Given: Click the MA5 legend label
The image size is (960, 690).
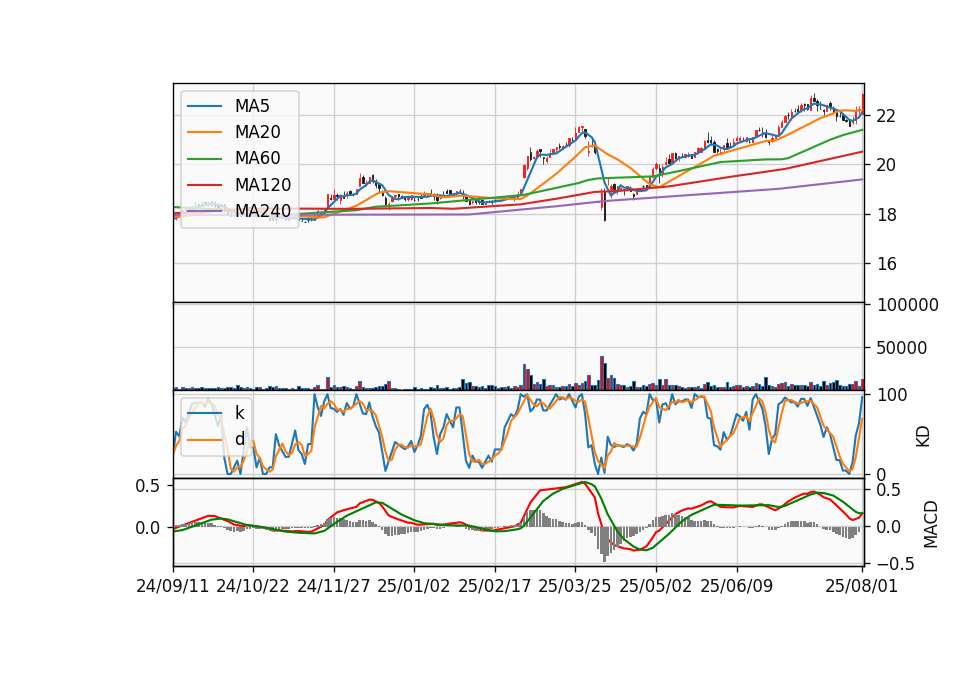Looking at the screenshot, I should [252, 106].
